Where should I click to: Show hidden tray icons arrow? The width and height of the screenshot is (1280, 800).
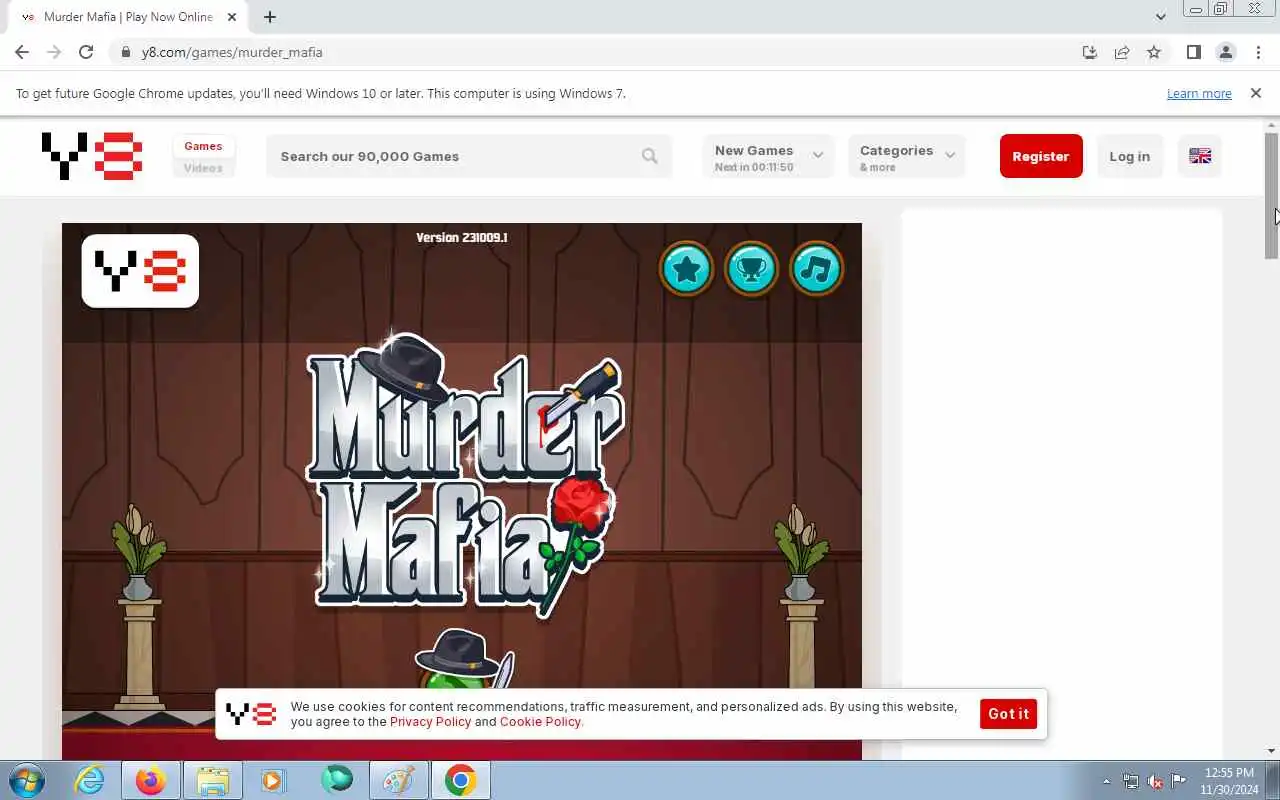pos(1106,781)
